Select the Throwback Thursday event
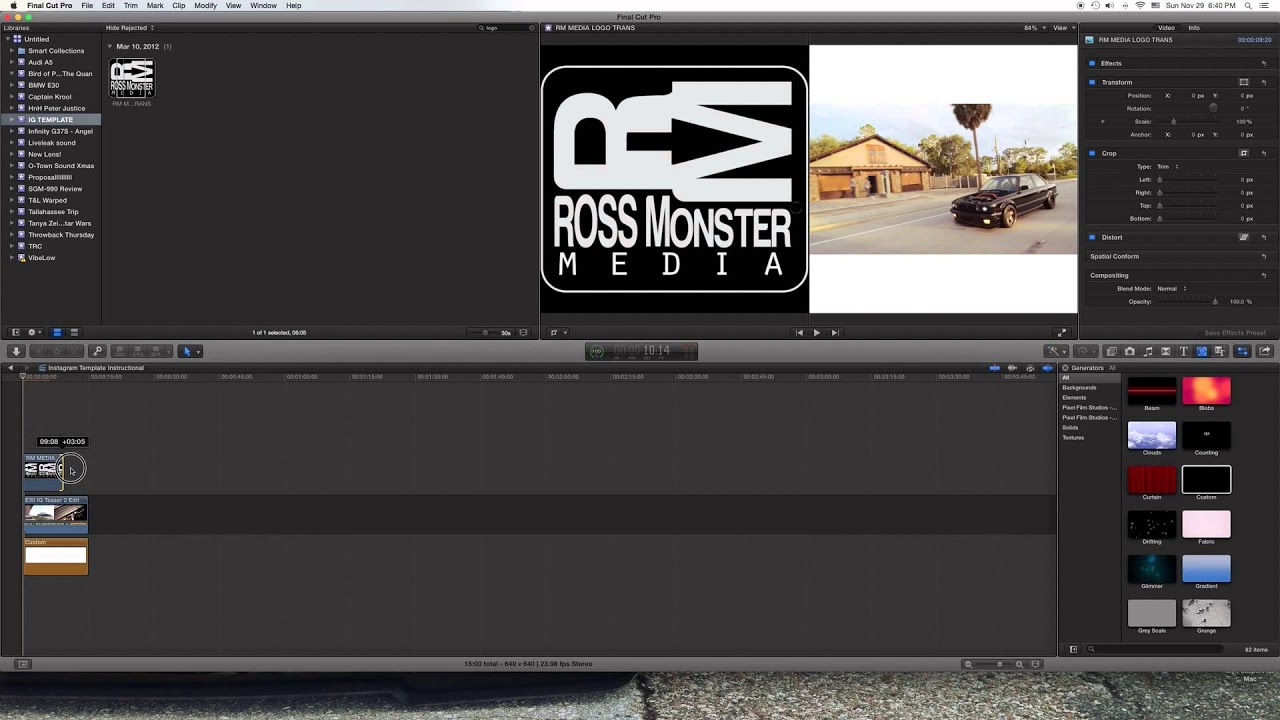This screenshot has width=1280, height=720. pyautogui.click(x=61, y=235)
